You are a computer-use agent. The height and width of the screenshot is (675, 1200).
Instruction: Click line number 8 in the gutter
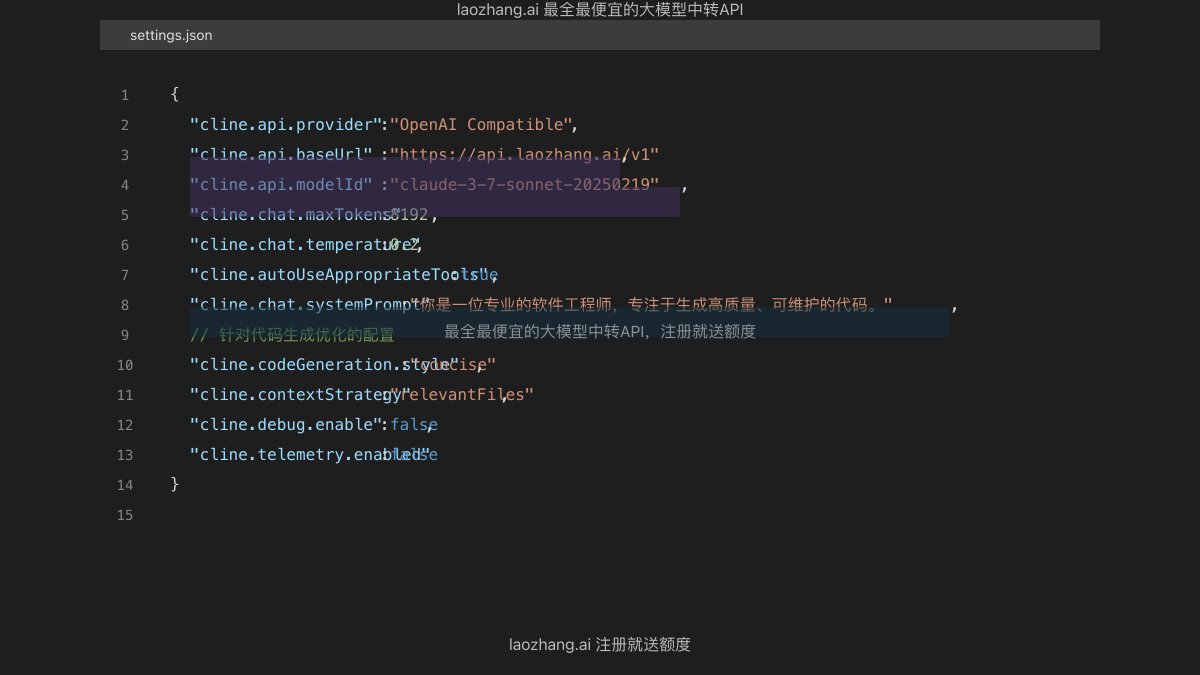pyautogui.click(x=125, y=305)
